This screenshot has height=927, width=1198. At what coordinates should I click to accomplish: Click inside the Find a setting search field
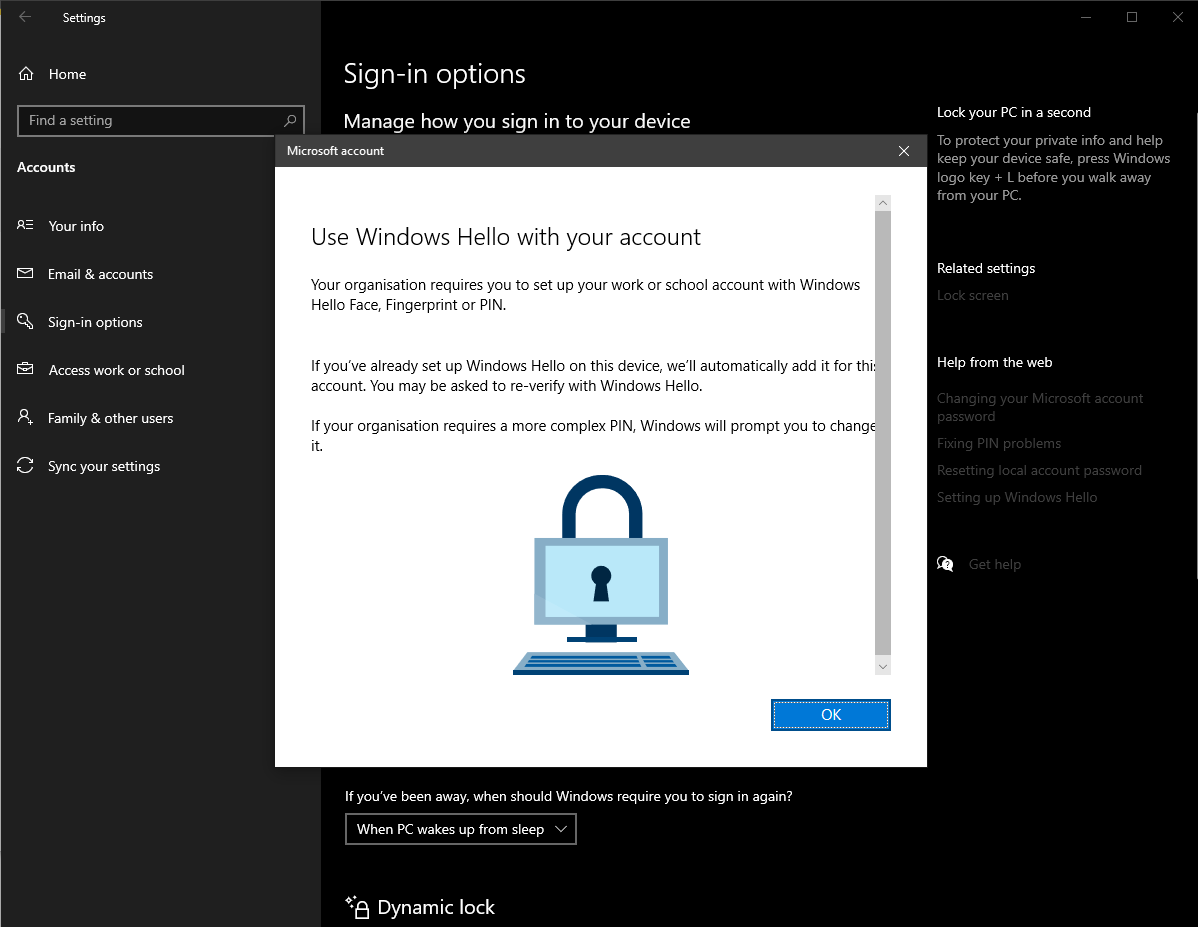[x=140, y=120]
